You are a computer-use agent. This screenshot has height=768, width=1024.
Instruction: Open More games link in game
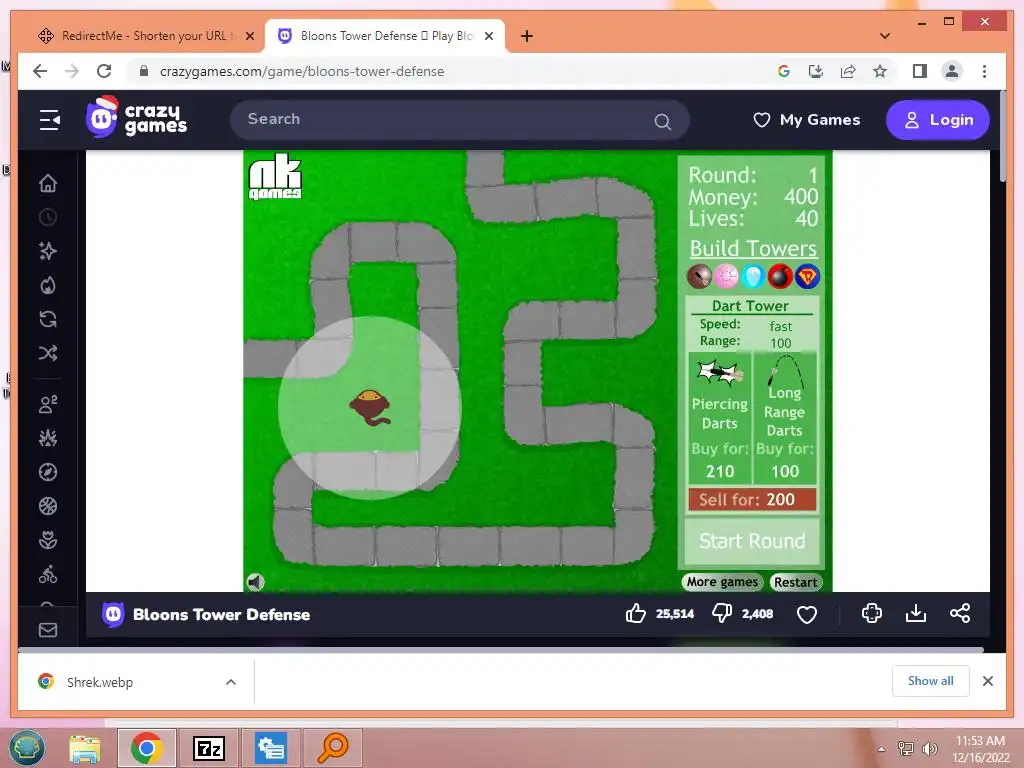point(722,582)
